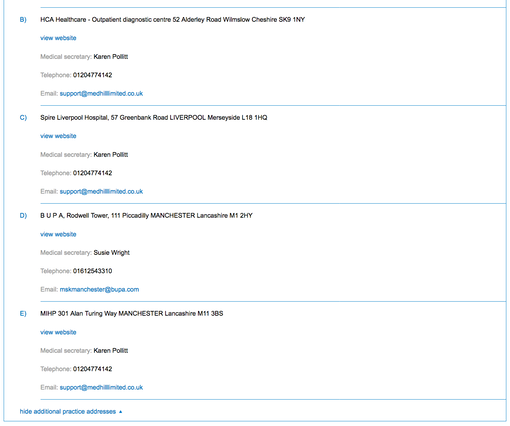Click the B U P A Rodwell Tower address
Screen dimensions: 510x426
(x=146, y=216)
